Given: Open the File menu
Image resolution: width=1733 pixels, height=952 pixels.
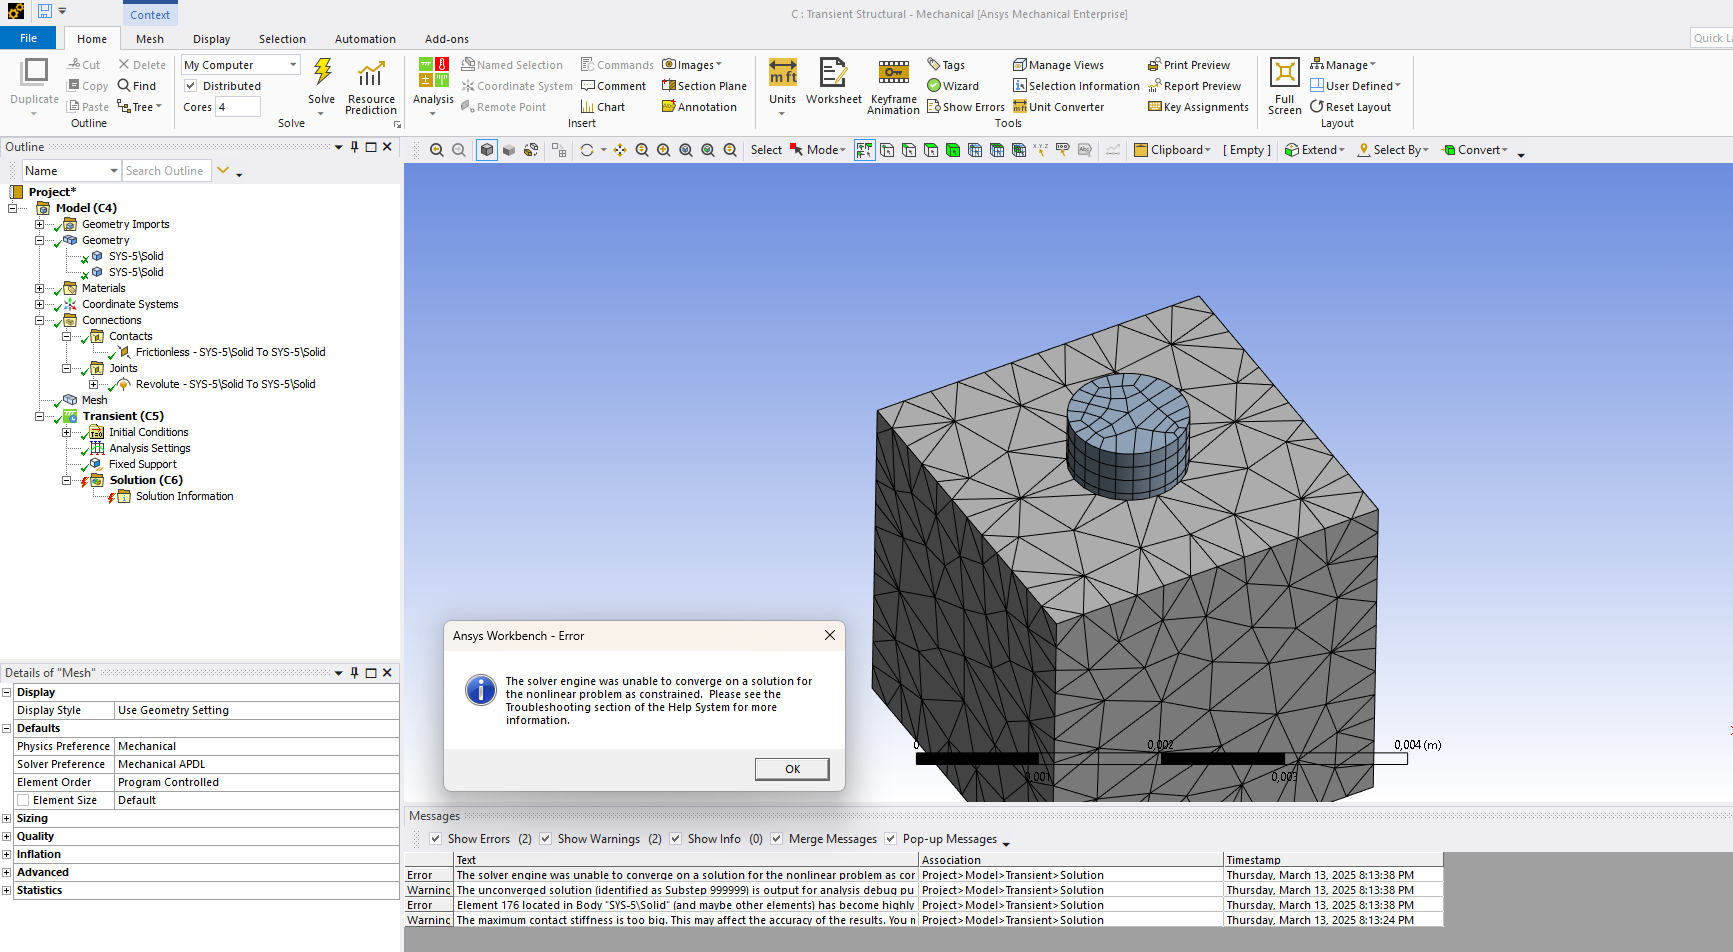Looking at the screenshot, I should 28,38.
